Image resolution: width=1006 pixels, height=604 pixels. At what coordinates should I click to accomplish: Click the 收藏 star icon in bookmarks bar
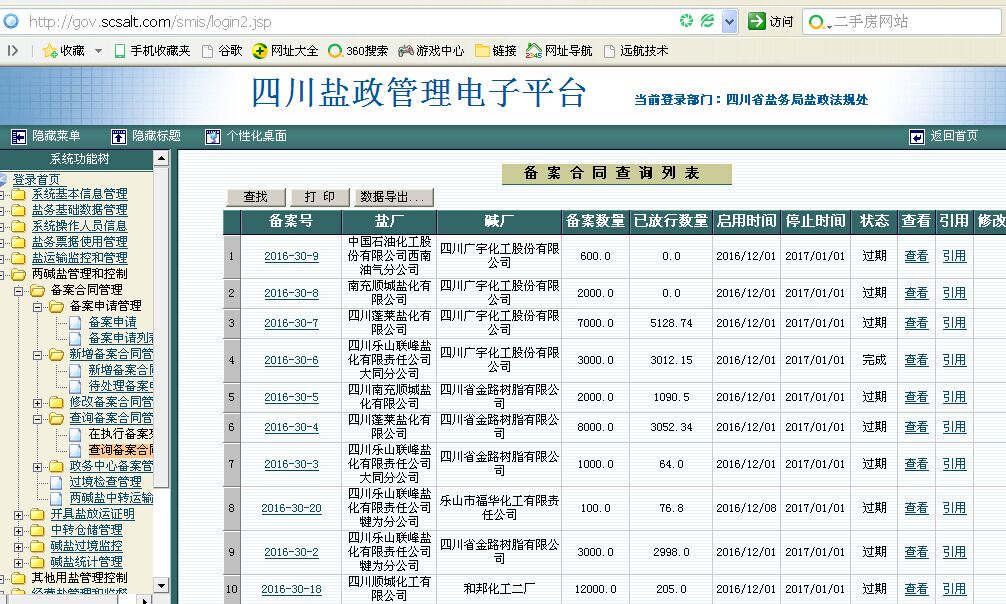click(x=49, y=51)
